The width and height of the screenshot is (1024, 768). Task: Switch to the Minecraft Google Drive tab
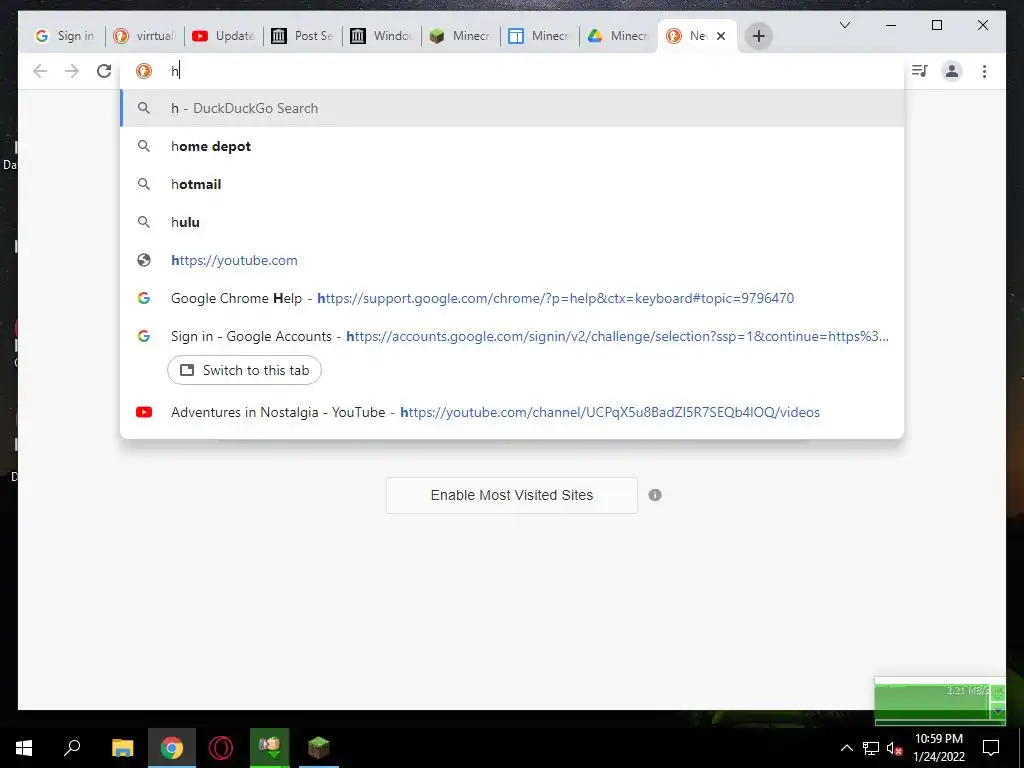(619, 36)
